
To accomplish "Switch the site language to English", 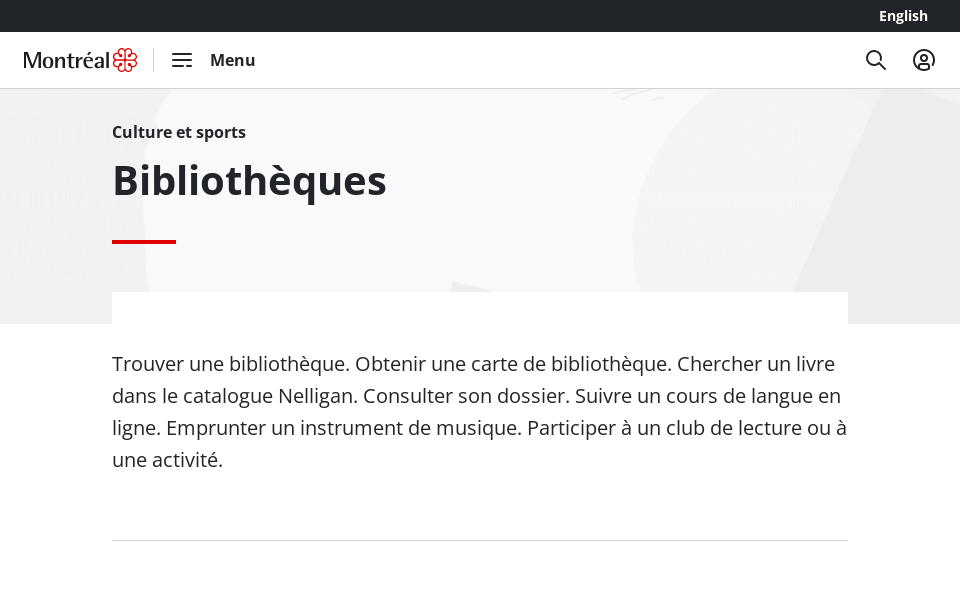I will point(903,16).
